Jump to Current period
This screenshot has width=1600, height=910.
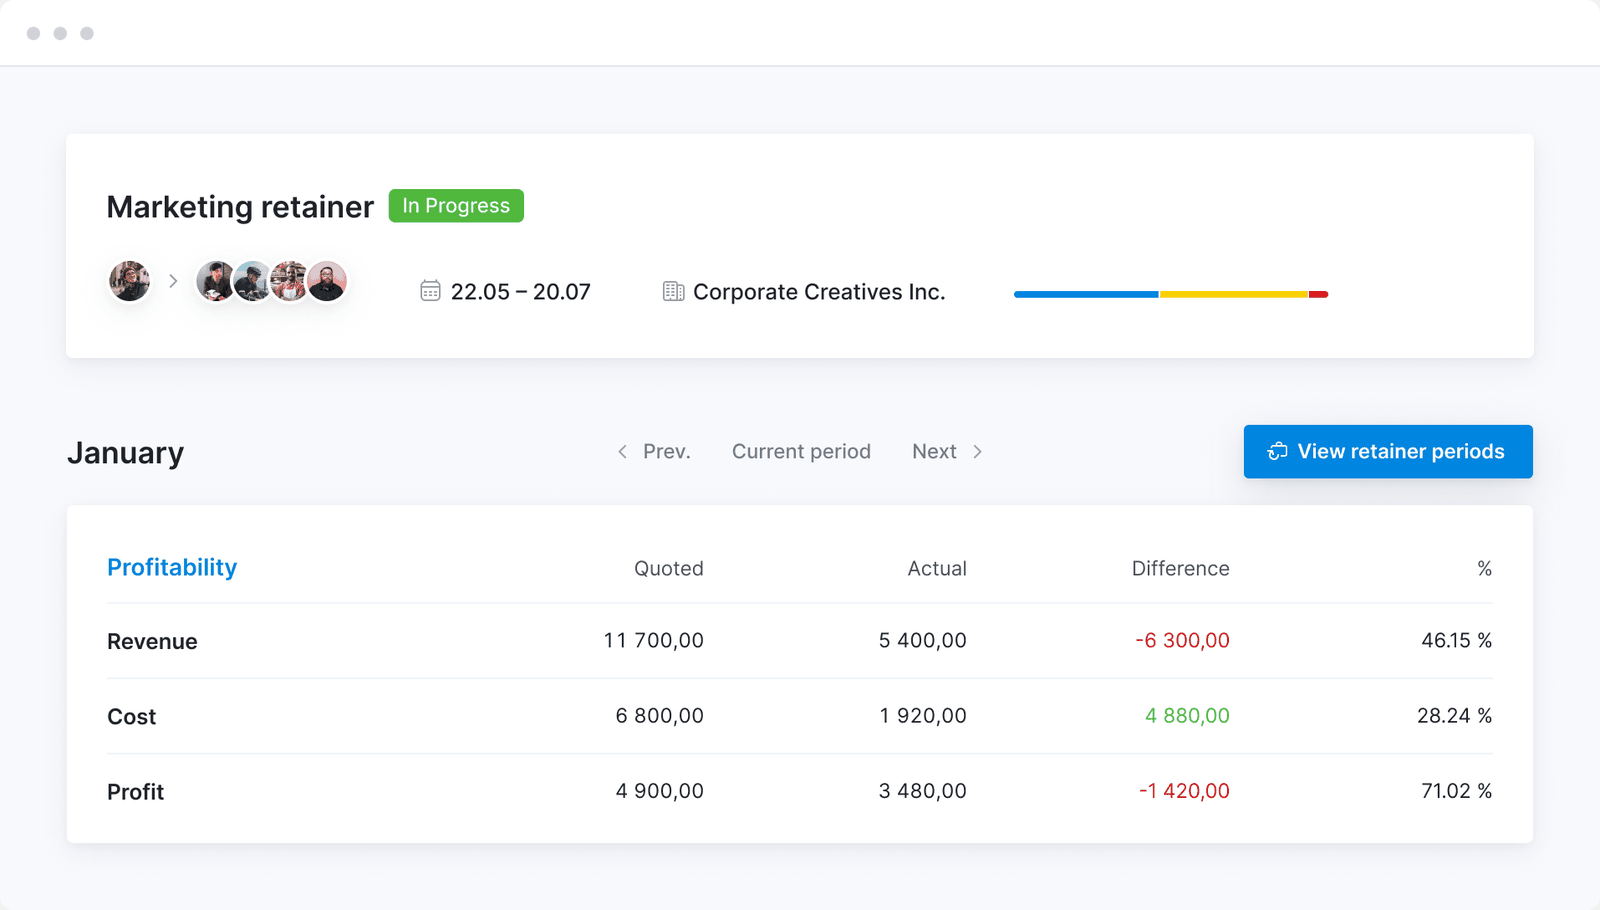click(x=801, y=452)
